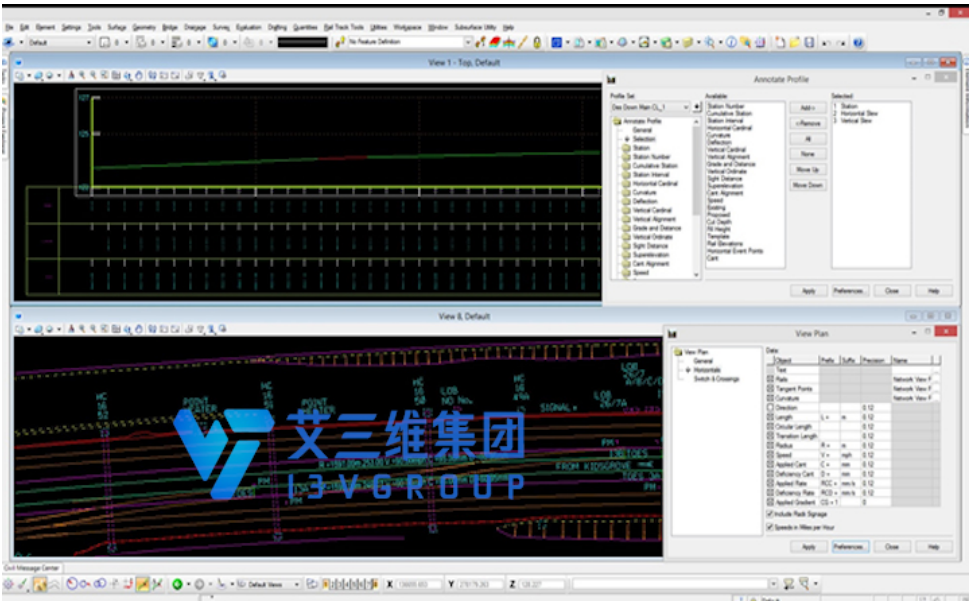Click the Preferences button in View Plan dialog
Image resolution: width=972 pixels, height=611 pixels.
coord(850,547)
